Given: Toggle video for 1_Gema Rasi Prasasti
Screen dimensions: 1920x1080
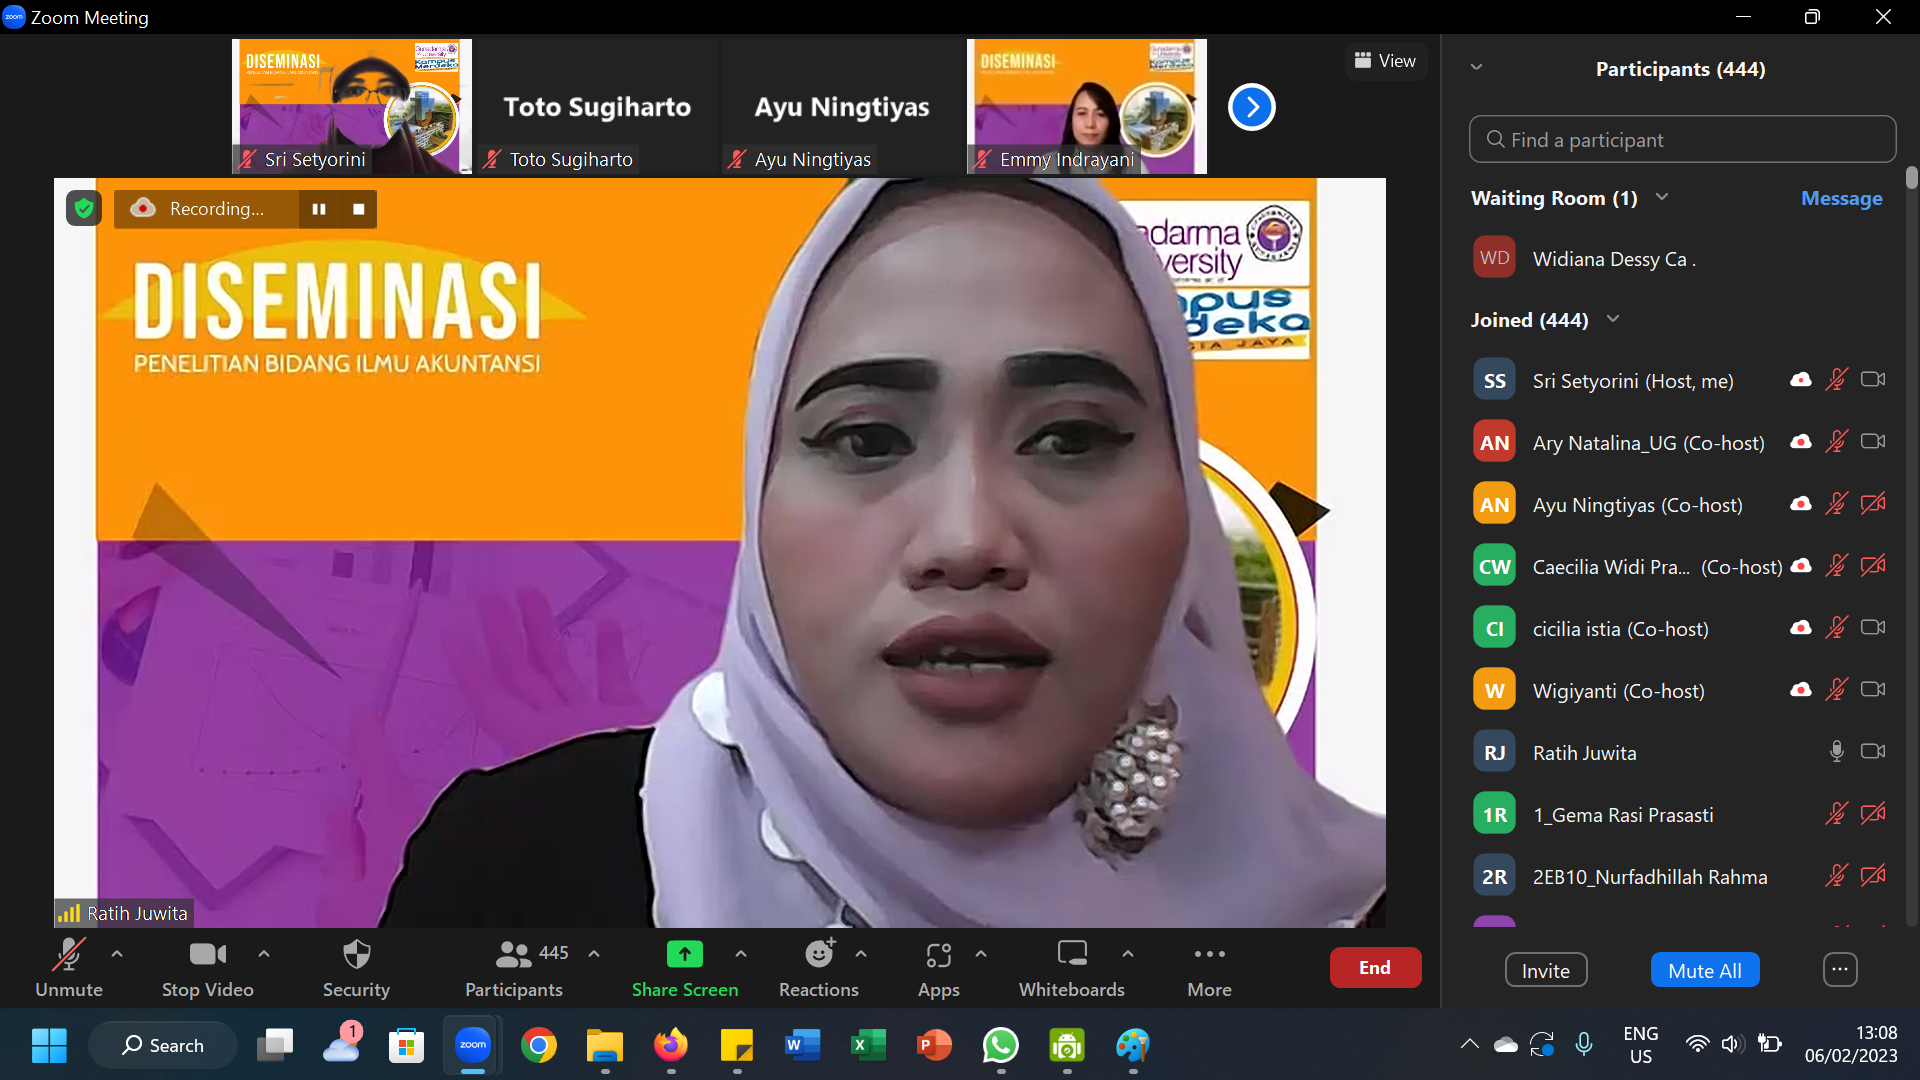Looking at the screenshot, I should 1873,814.
